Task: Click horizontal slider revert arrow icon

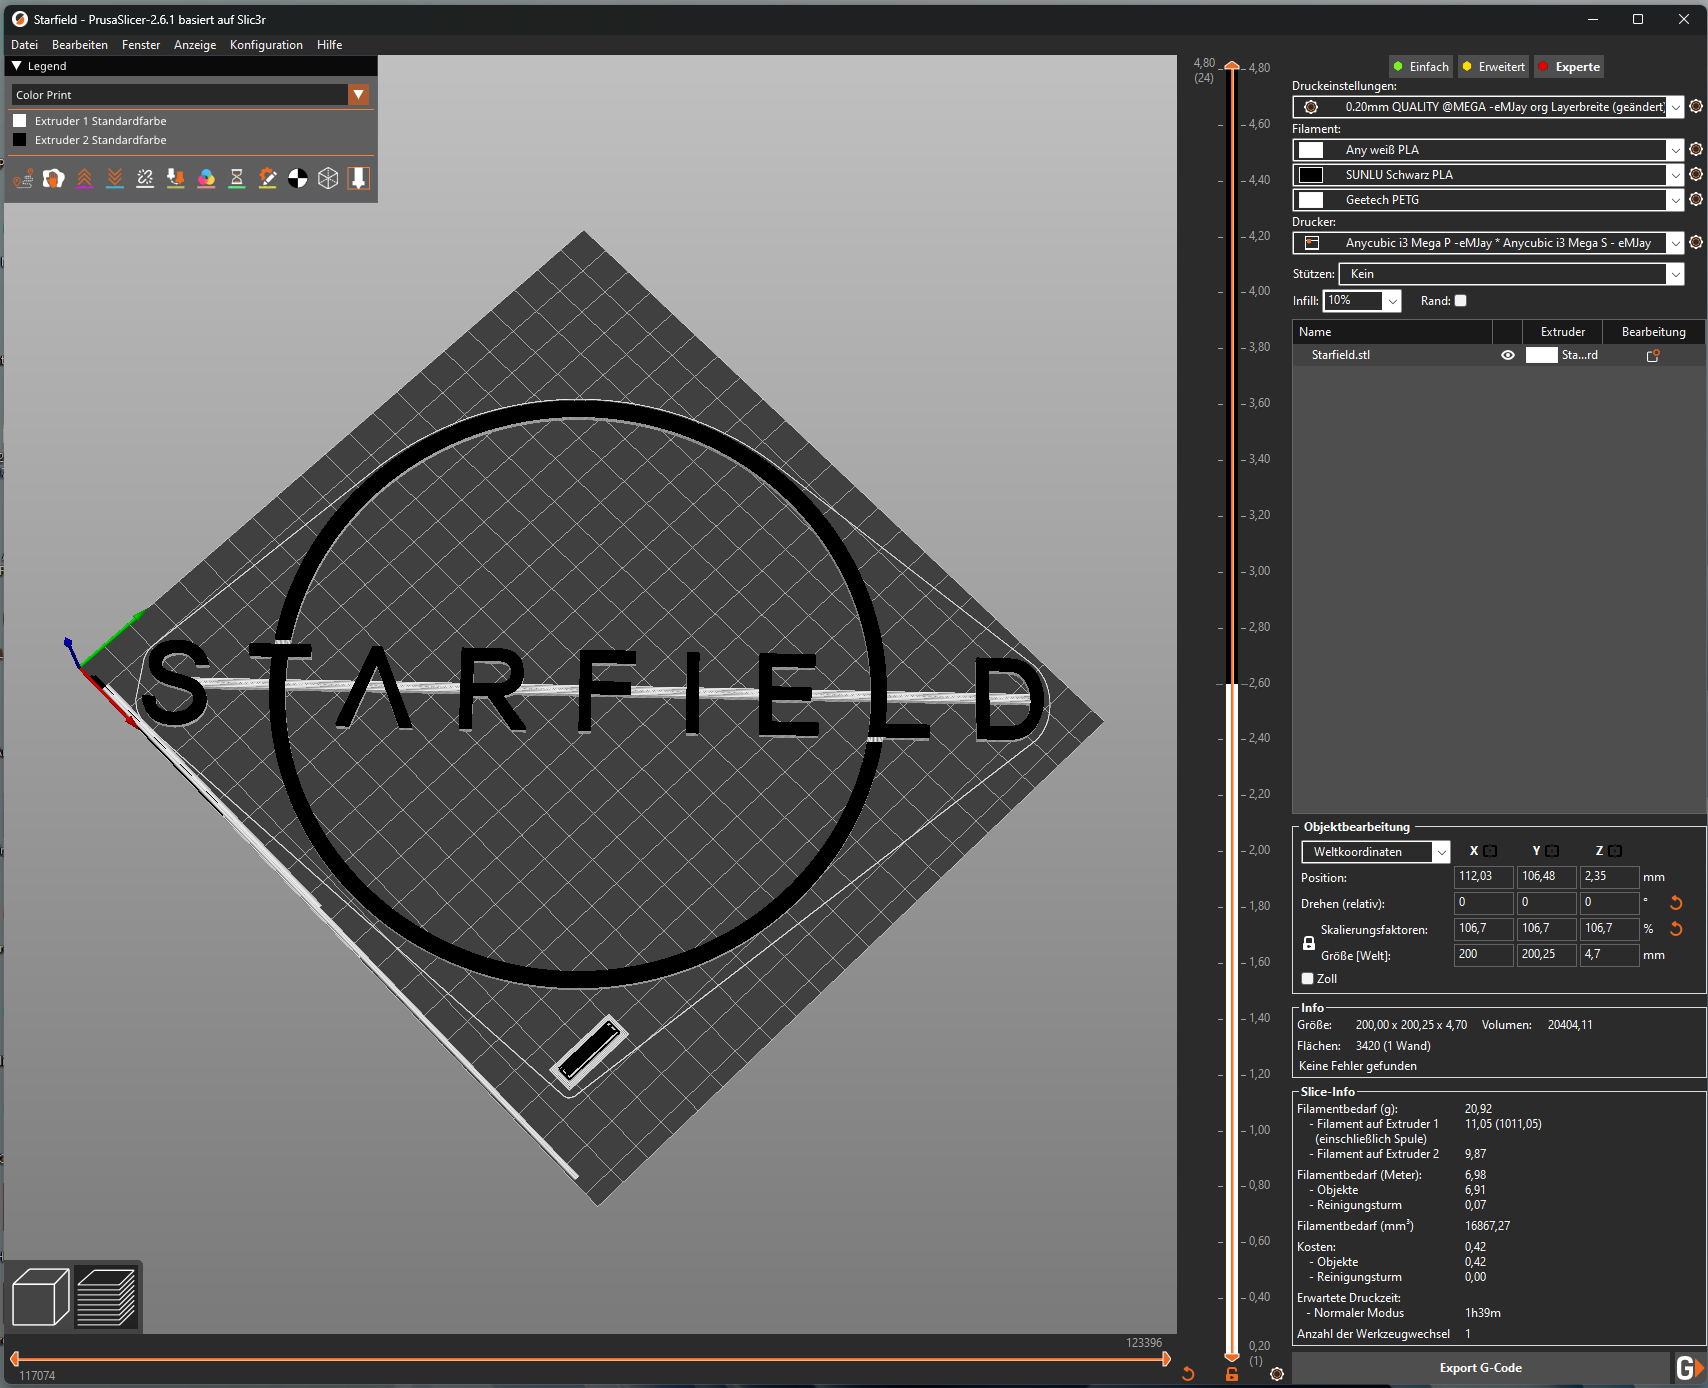Action: point(1188,1374)
